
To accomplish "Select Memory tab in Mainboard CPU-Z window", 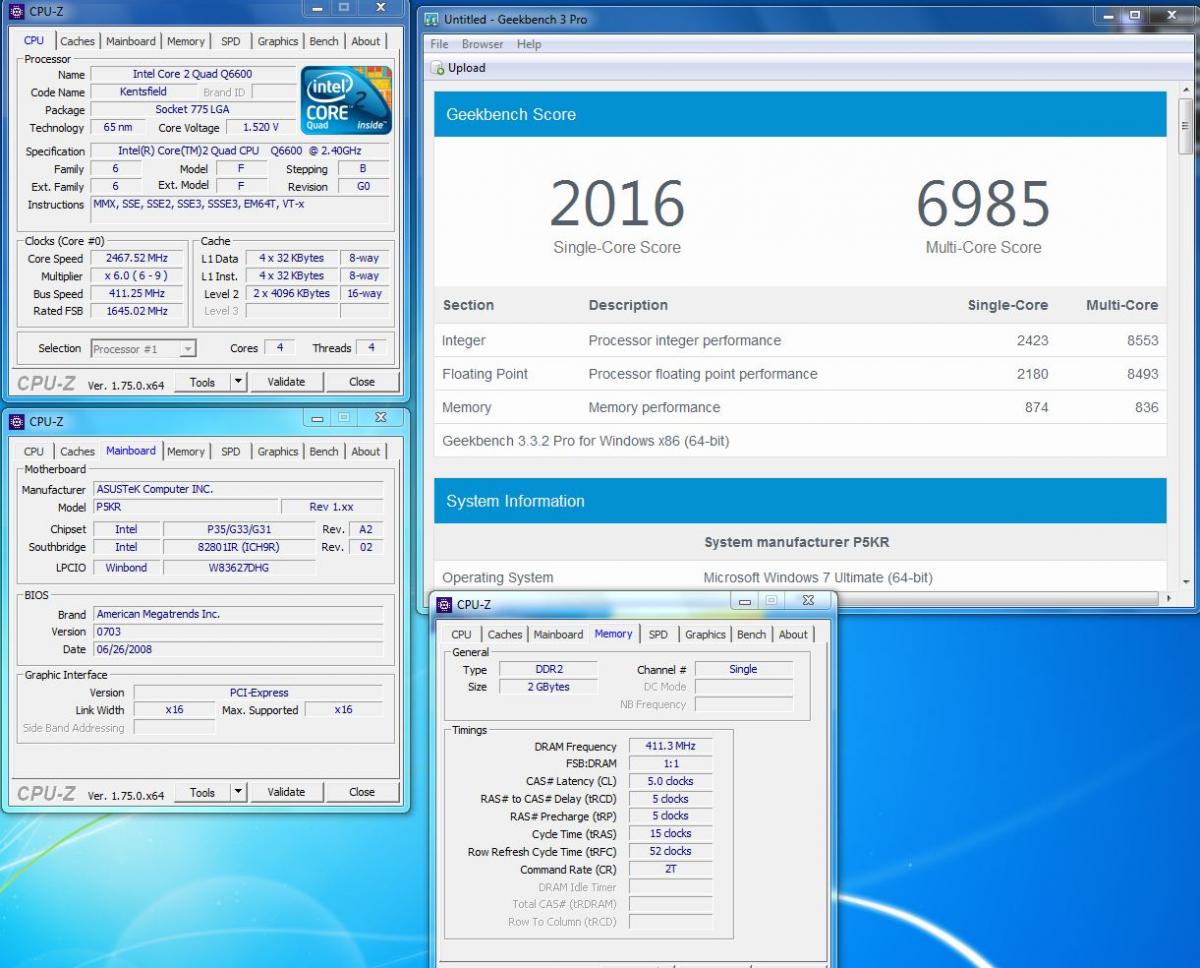I will click(x=186, y=451).
